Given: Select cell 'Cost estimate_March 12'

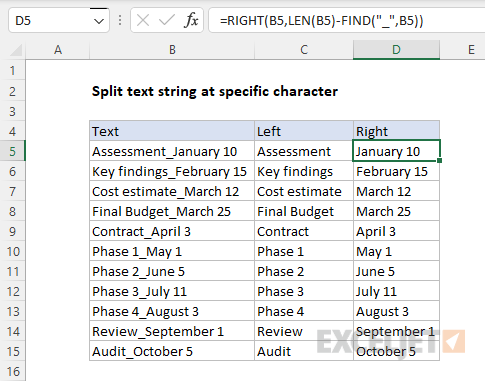Looking at the screenshot, I should (172, 191).
